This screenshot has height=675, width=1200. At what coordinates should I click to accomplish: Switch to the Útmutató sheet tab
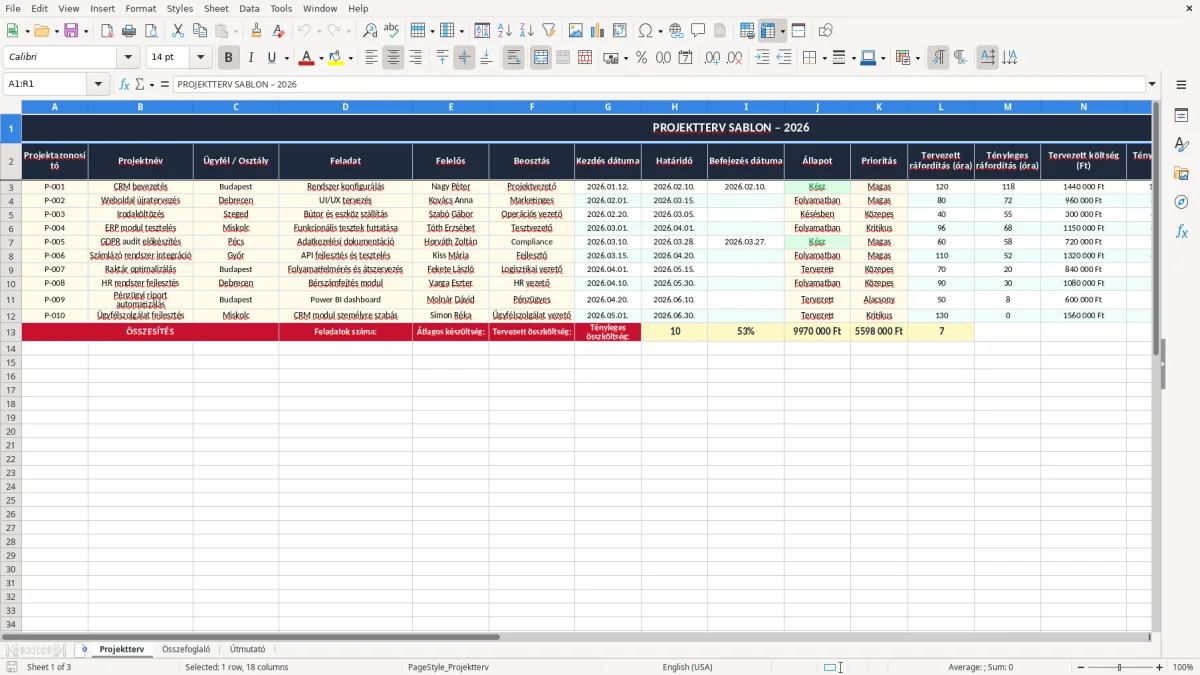pyautogui.click(x=247, y=649)
